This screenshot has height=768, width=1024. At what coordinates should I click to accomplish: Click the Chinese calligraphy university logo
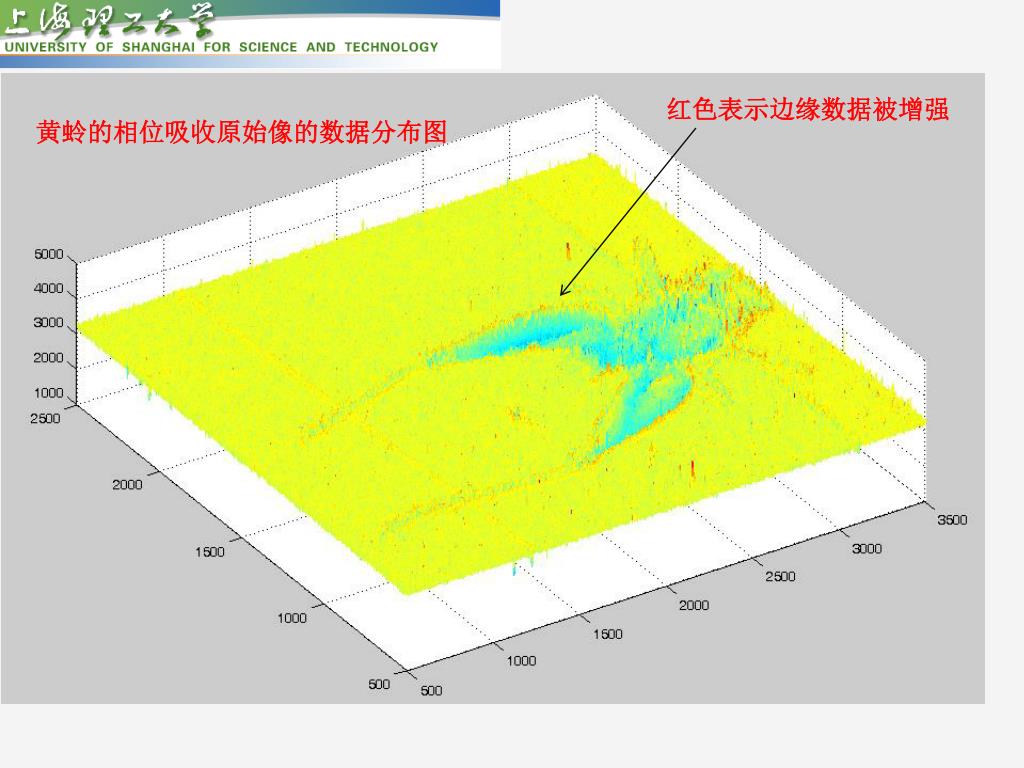[108, 20]
